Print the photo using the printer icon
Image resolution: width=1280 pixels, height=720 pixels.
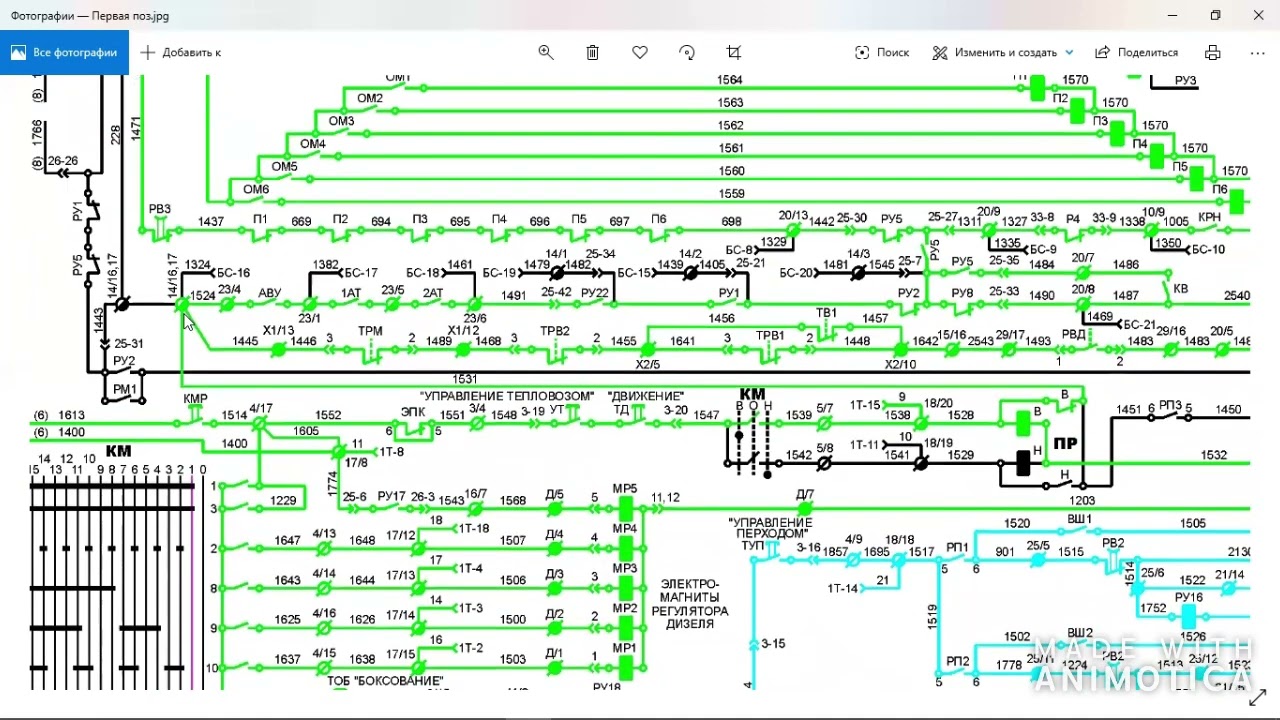pos(1213,53)
